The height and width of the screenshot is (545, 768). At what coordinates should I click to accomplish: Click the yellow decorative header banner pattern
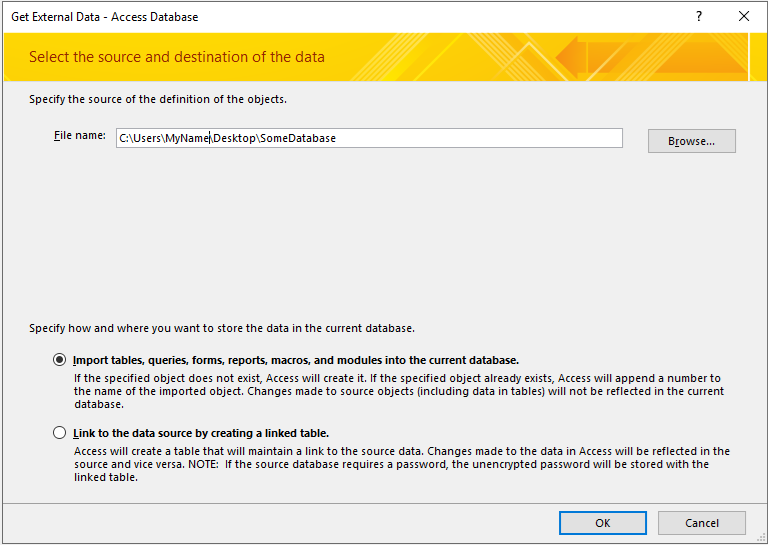pos(620,57)
